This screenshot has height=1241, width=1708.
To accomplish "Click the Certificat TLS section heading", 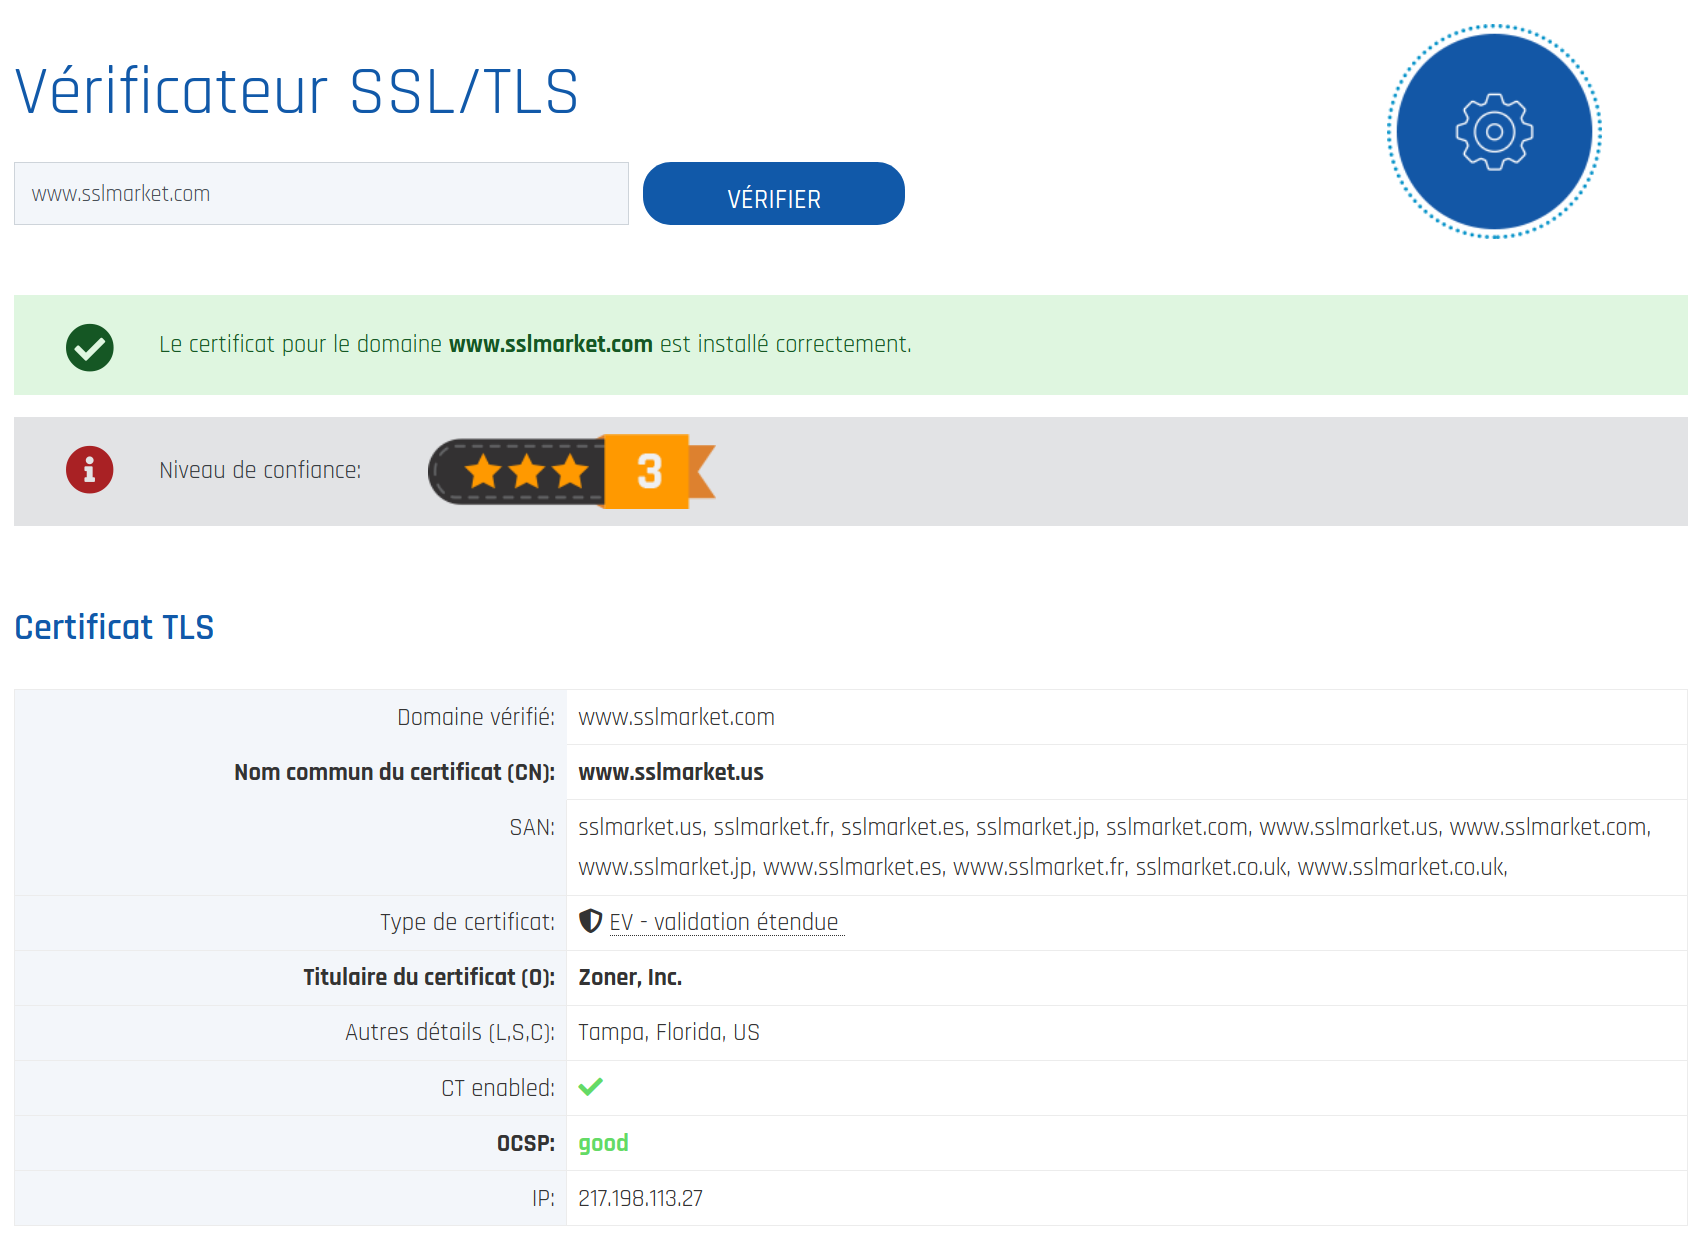I will (x=114, y=628).
